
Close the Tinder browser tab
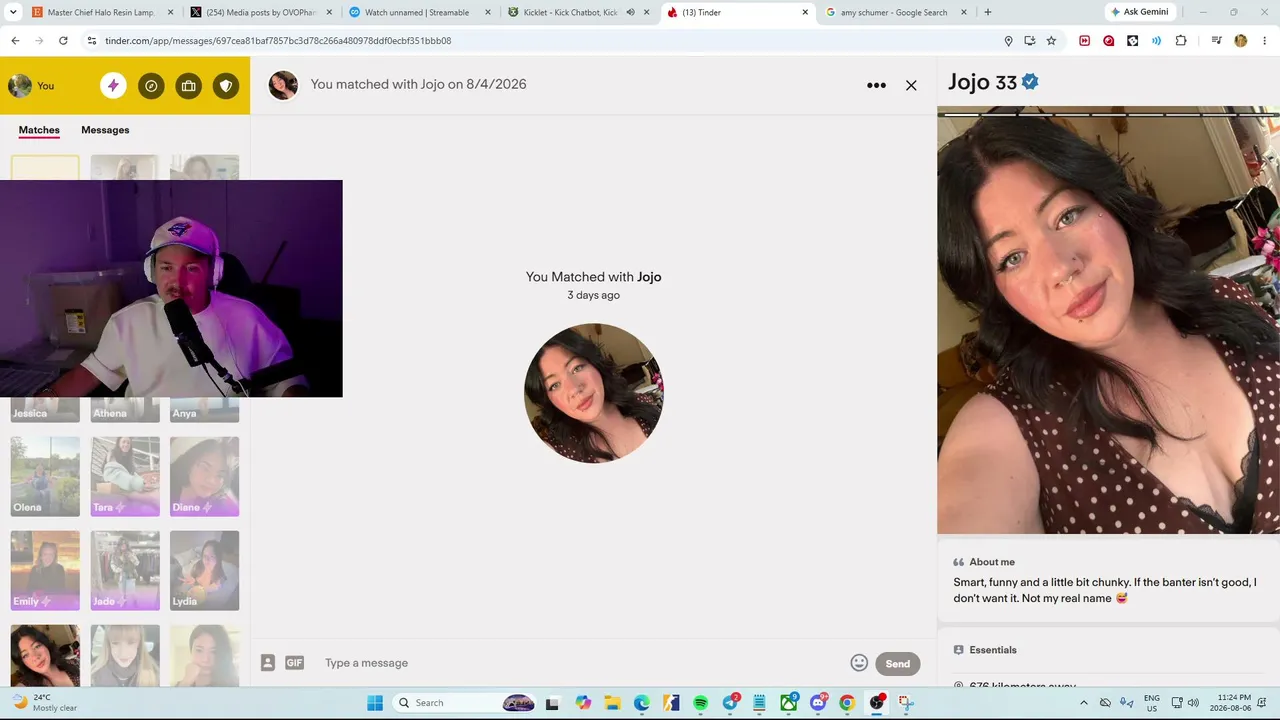tap(805, 12)
